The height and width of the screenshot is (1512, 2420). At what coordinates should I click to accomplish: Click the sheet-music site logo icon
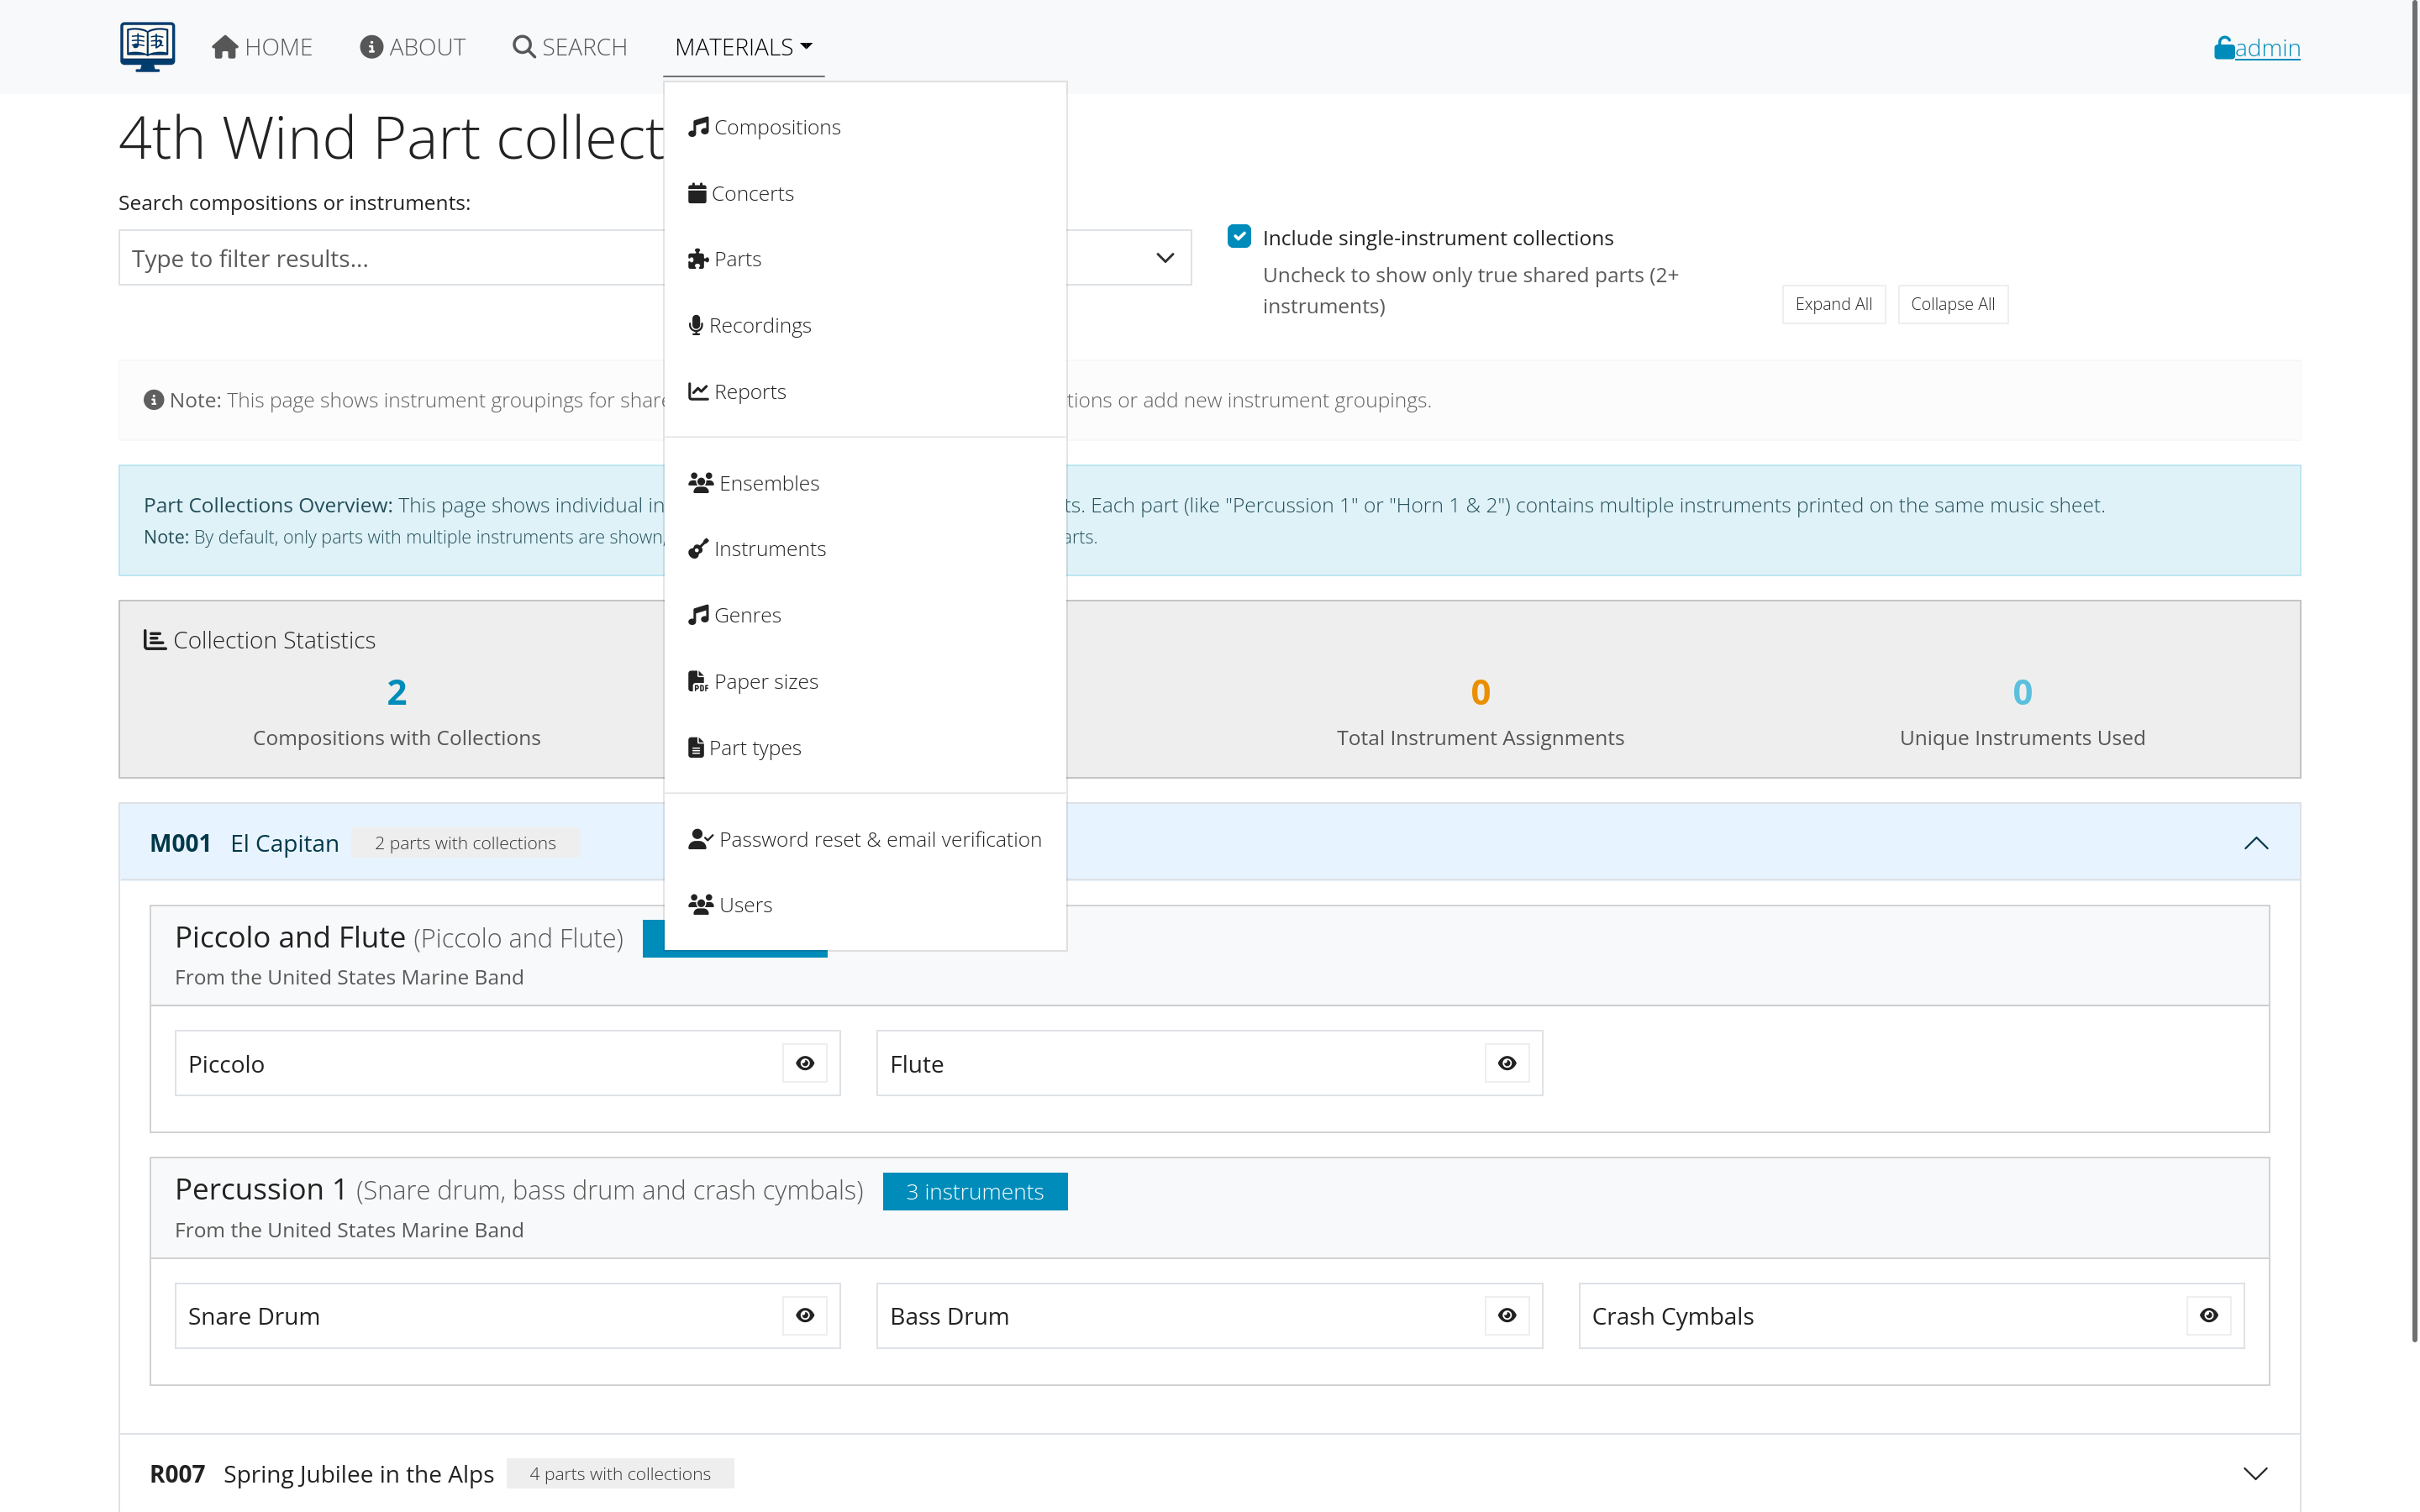(147, 45)
